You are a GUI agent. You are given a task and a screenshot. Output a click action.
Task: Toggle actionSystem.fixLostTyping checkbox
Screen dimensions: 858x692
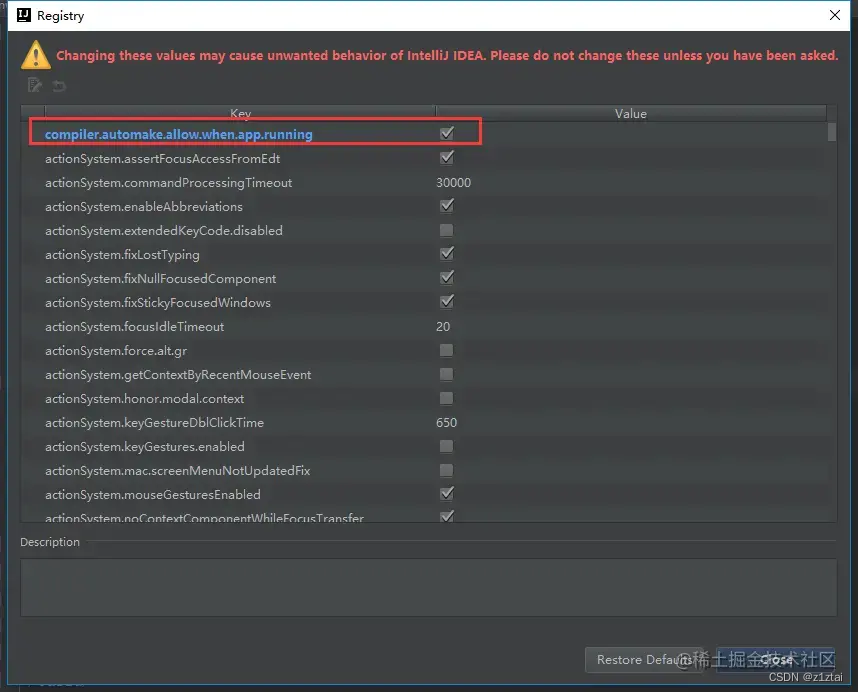tap(447, 253)
